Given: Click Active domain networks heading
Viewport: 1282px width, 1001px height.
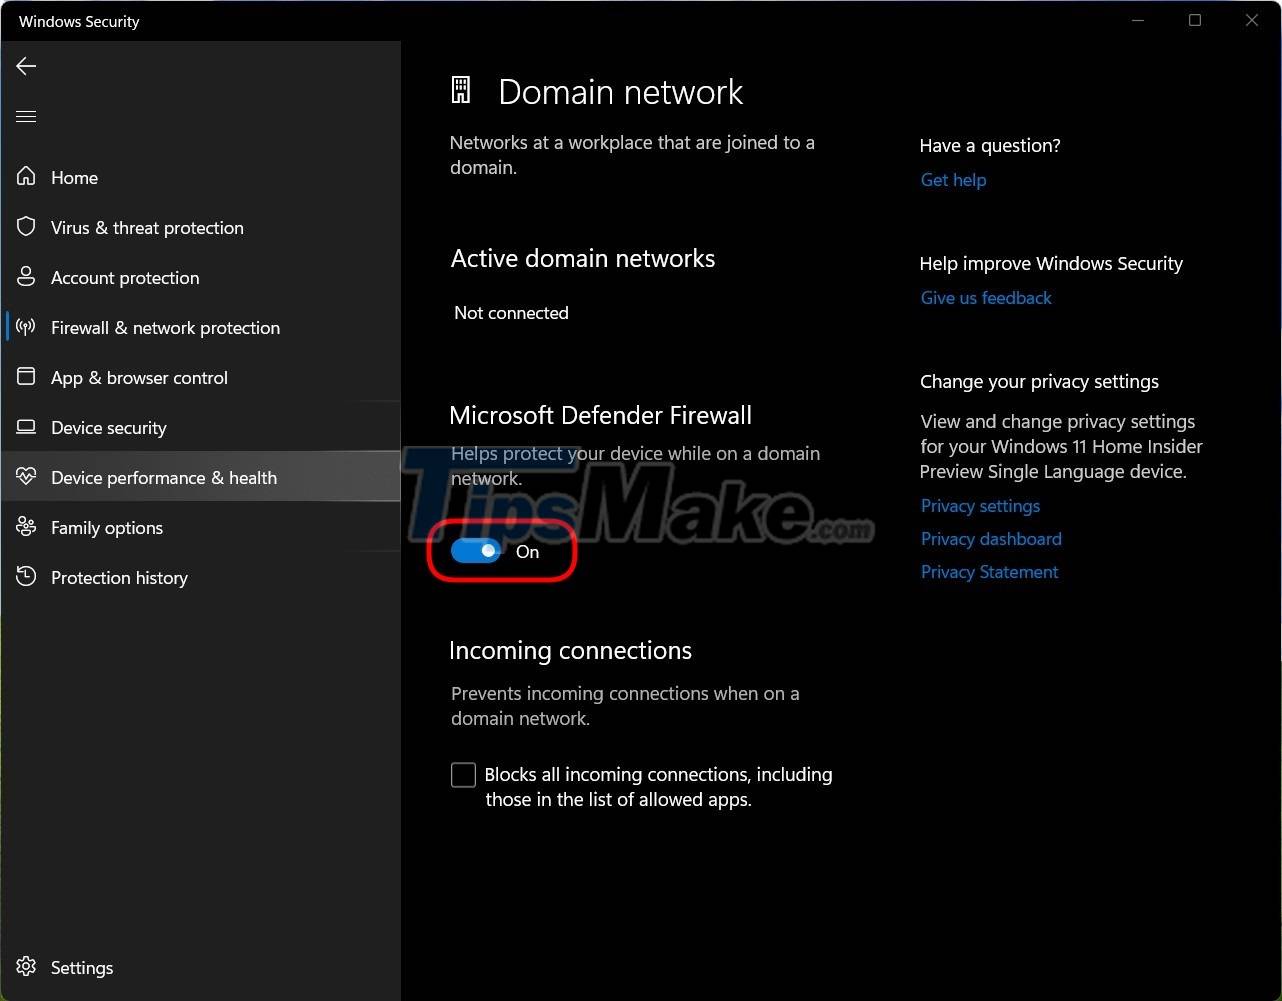Looking at the screenshot, I should 583,258.
